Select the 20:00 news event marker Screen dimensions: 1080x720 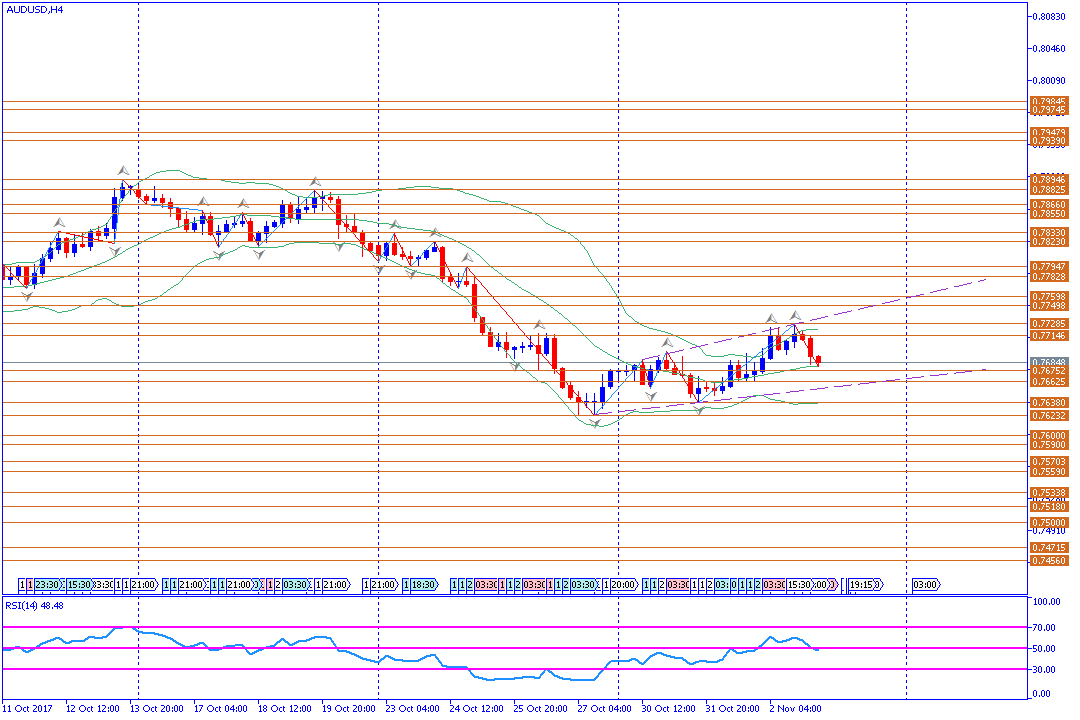click(623, 585)
